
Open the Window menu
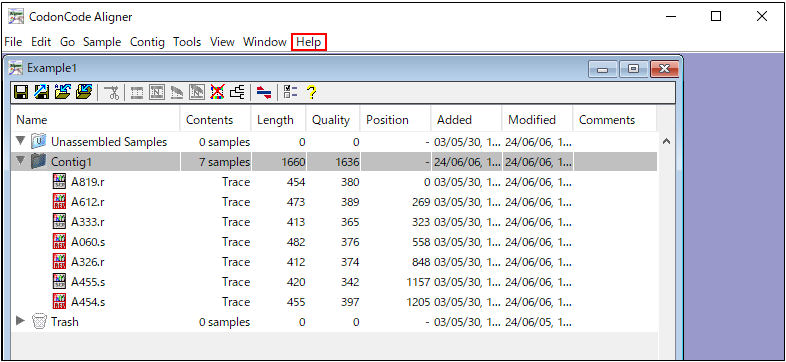(x=265, y=42)
